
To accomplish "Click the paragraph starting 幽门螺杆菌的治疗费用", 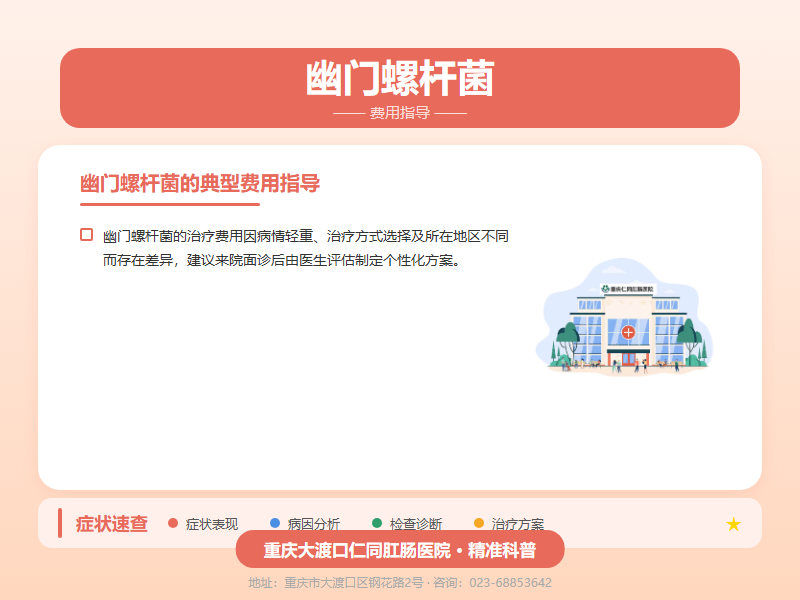I will pyautogui.click(x=306, y=248).
